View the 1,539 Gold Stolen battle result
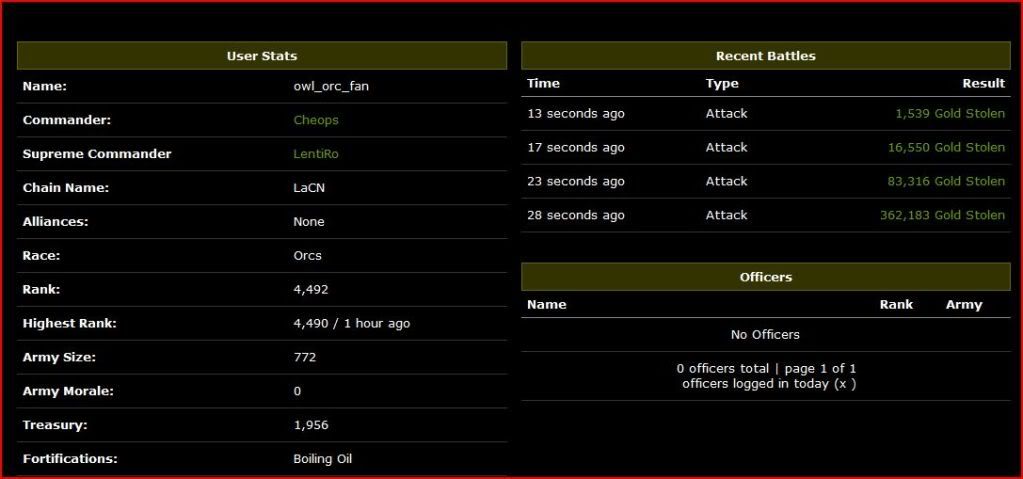1023x479 pixels. coord(950,114)
